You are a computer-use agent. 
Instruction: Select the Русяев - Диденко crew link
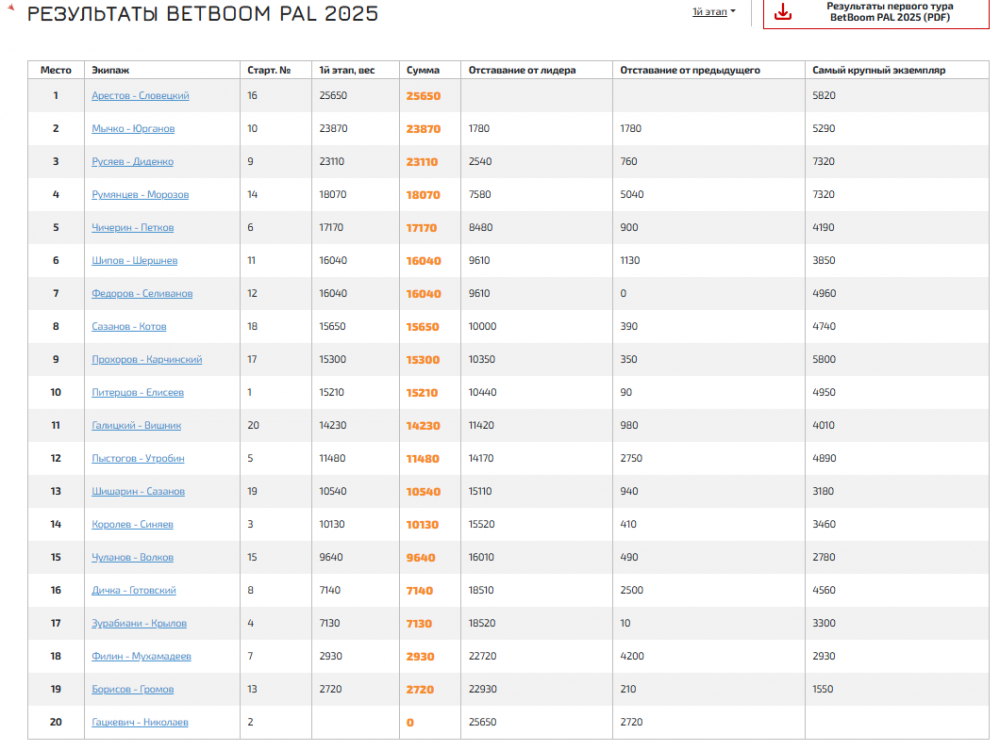[132, 162]
